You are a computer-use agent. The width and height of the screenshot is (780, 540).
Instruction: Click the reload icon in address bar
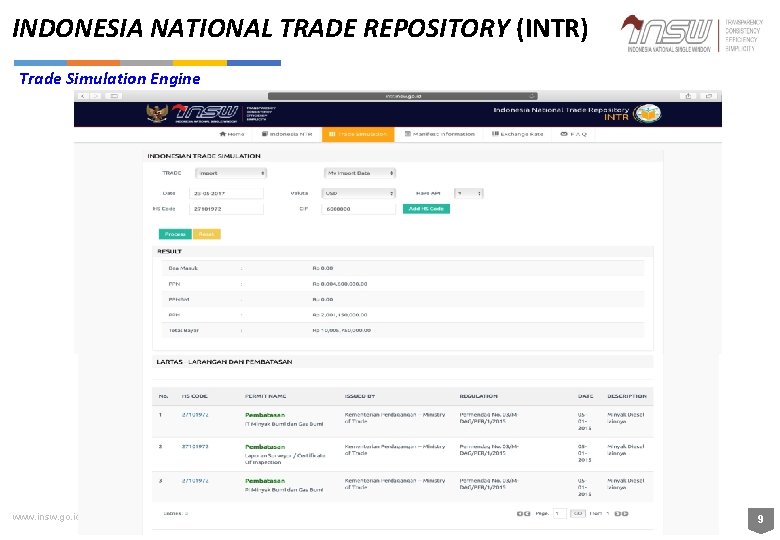point(532,96)
